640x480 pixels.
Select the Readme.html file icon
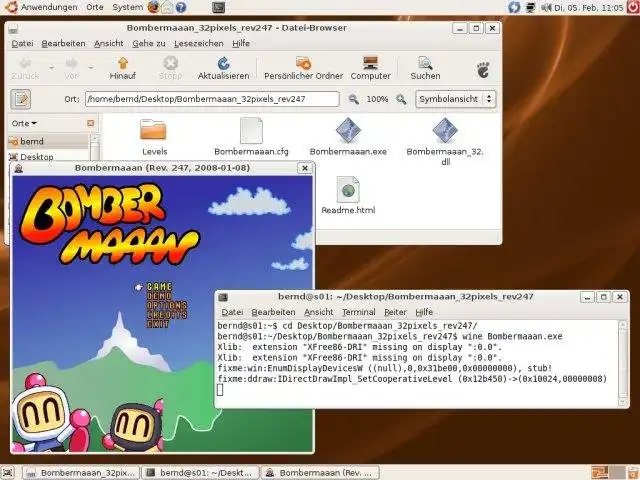click(348, 189)
